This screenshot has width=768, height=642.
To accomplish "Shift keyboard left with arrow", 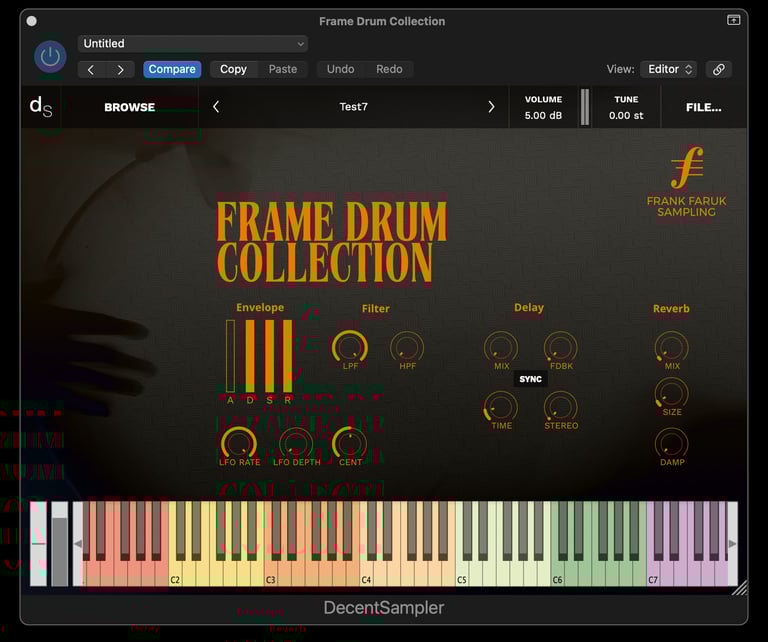I will [x=77, y=544].
